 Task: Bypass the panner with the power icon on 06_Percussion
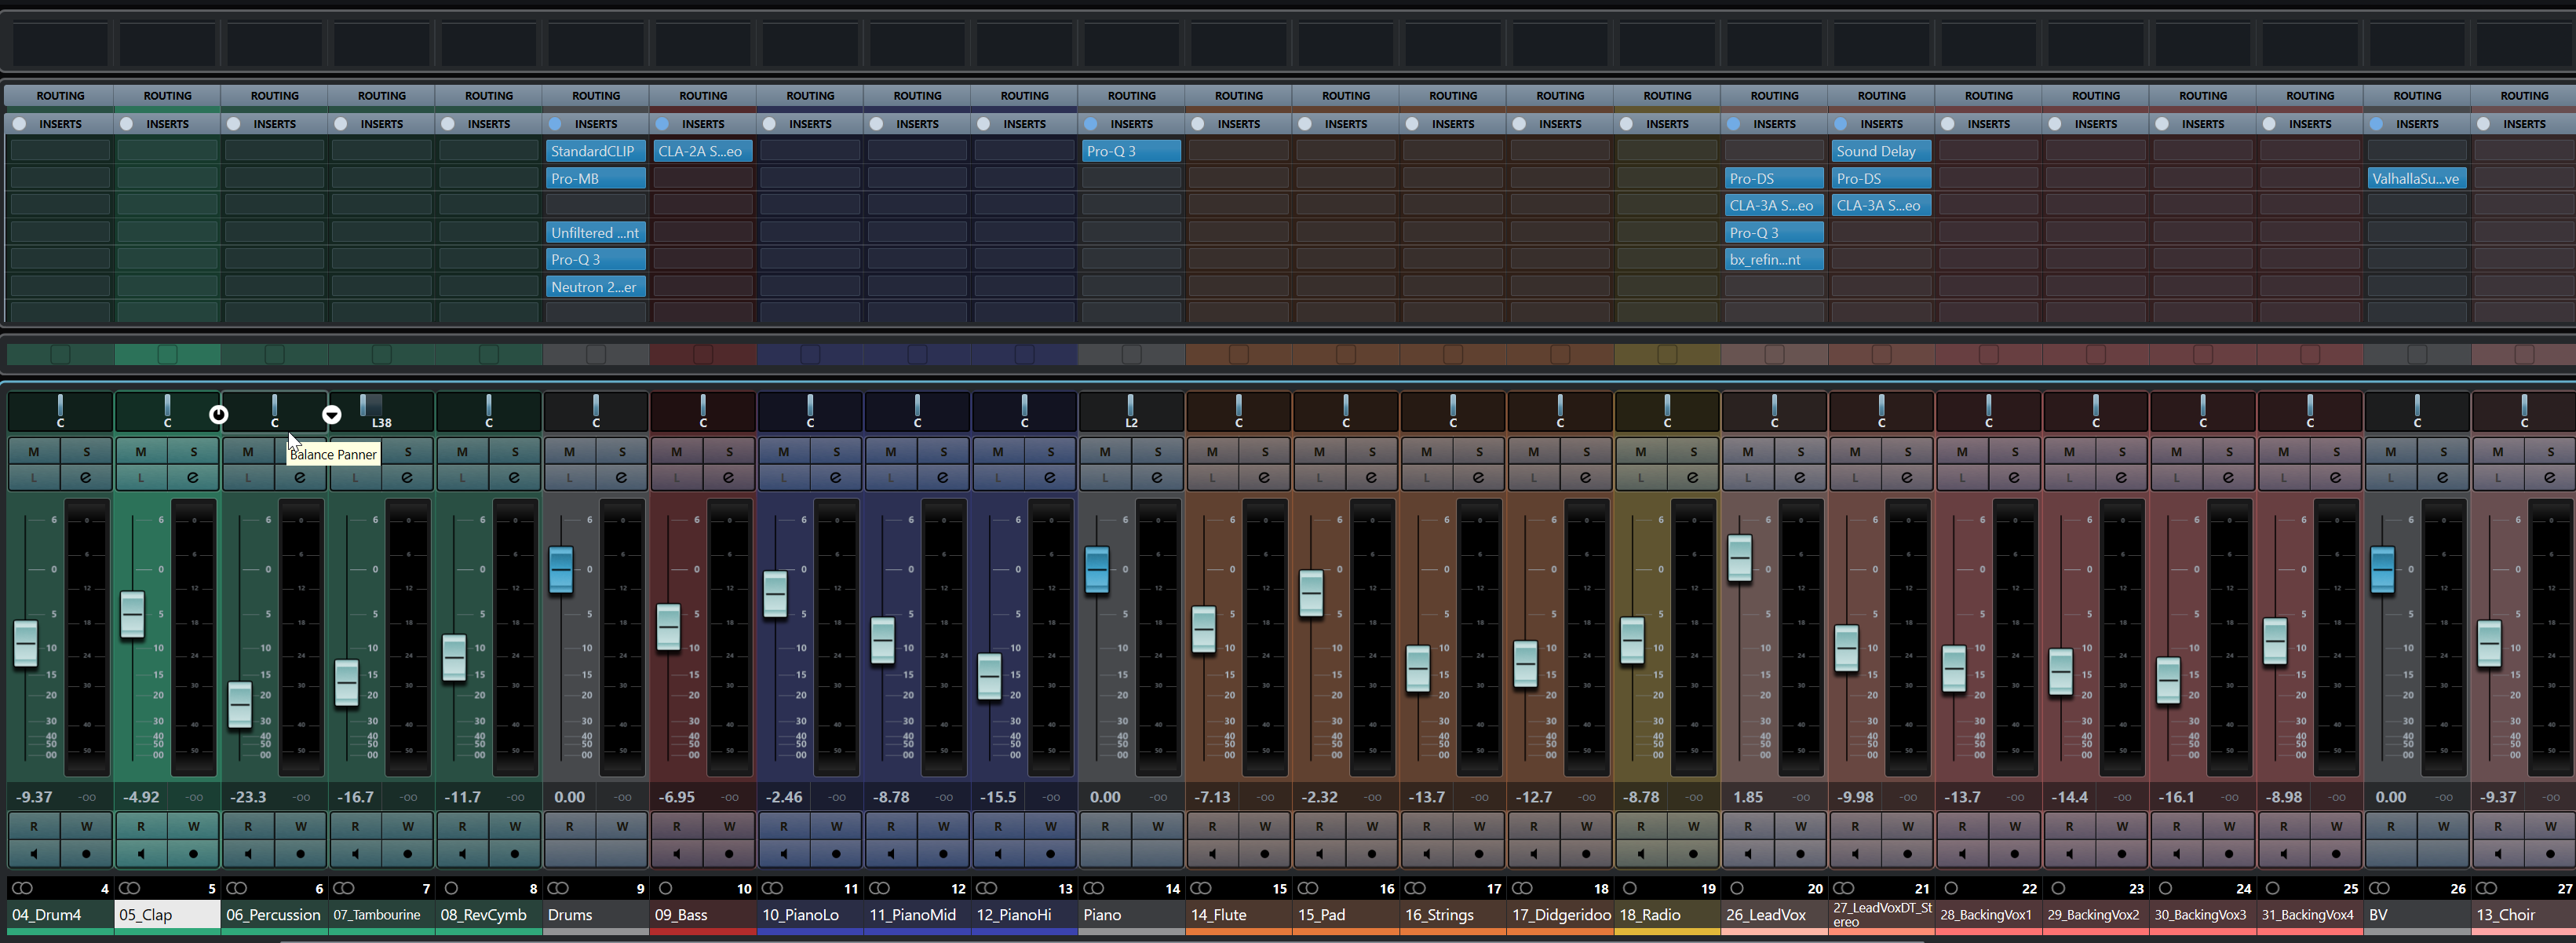pos(218,414)
